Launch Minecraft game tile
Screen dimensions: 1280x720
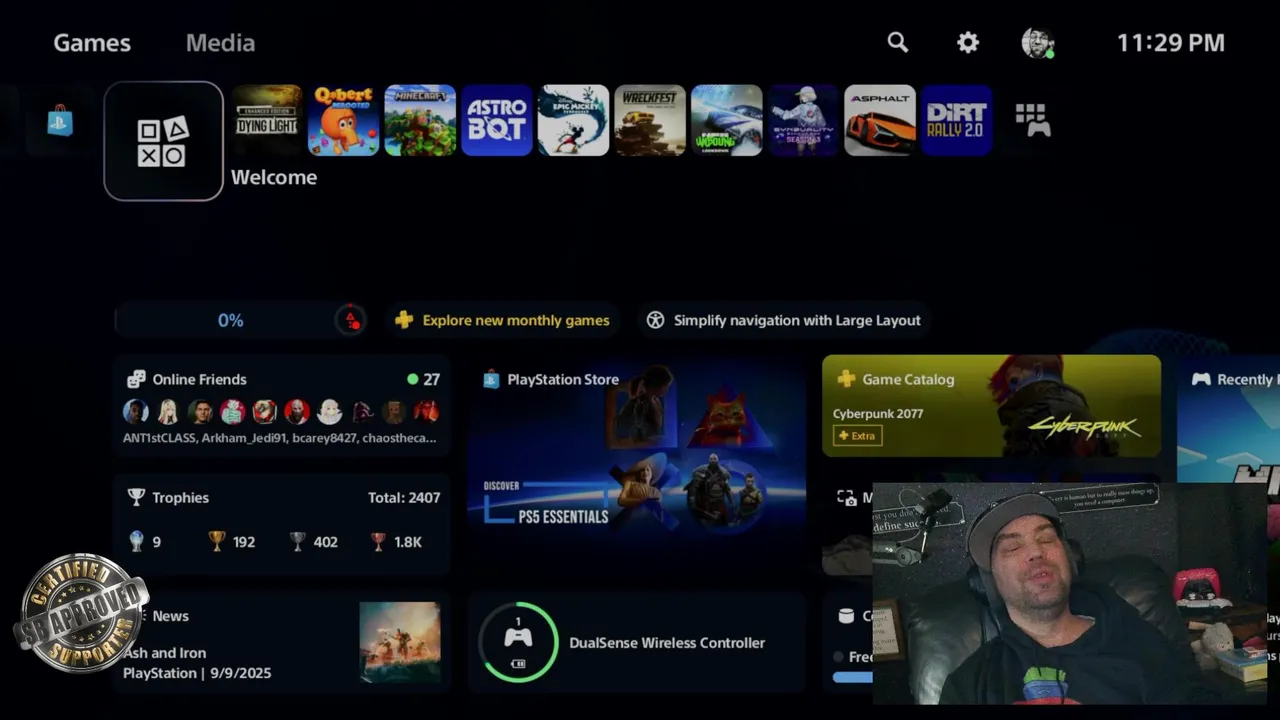[420, 120]
